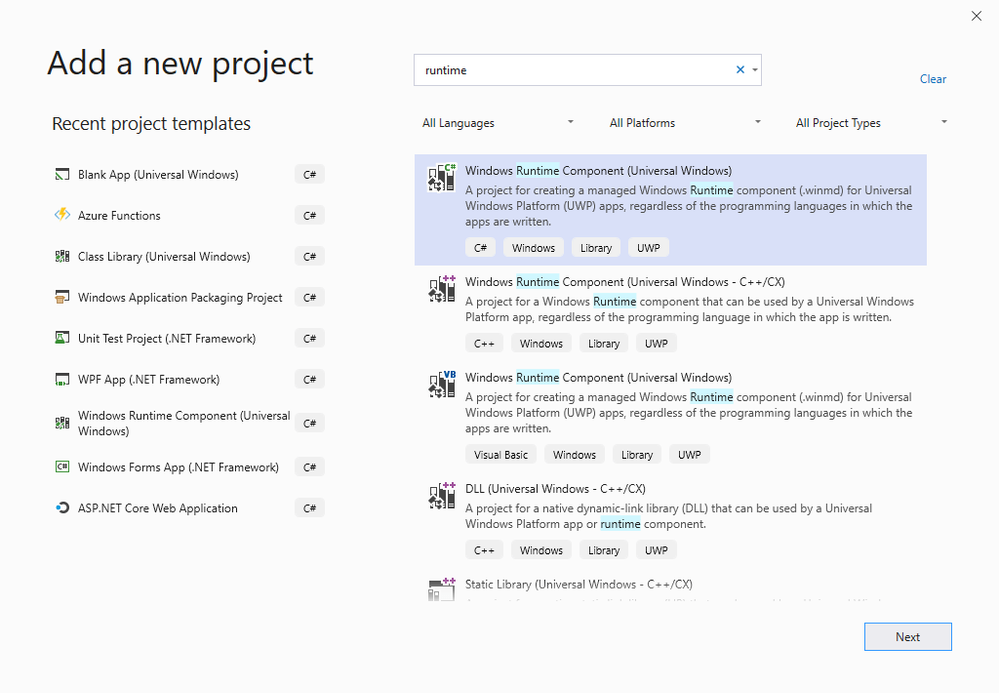
Task: Open the All Languages dropdown
Action: [498, 123]
